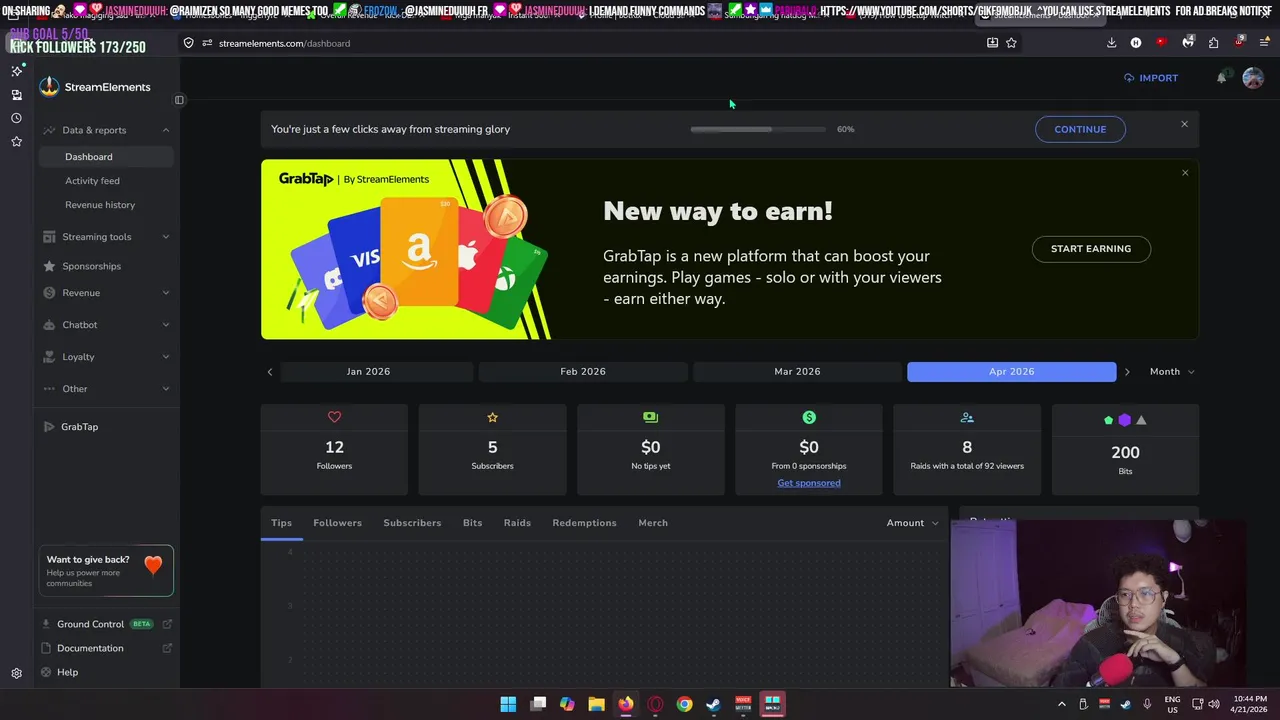This screenshot has width=1280, height=720.
Task: Open the Amount dropdown
Action: 912,523
